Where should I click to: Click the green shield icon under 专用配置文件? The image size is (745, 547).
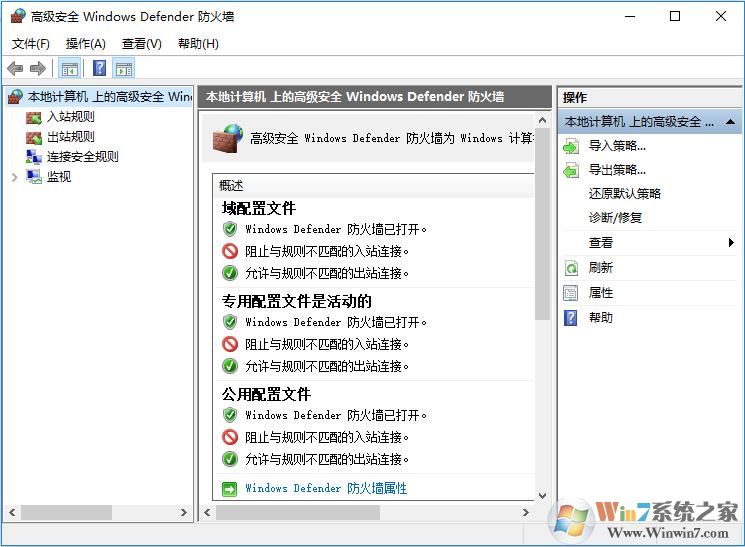tap(230, 322)
